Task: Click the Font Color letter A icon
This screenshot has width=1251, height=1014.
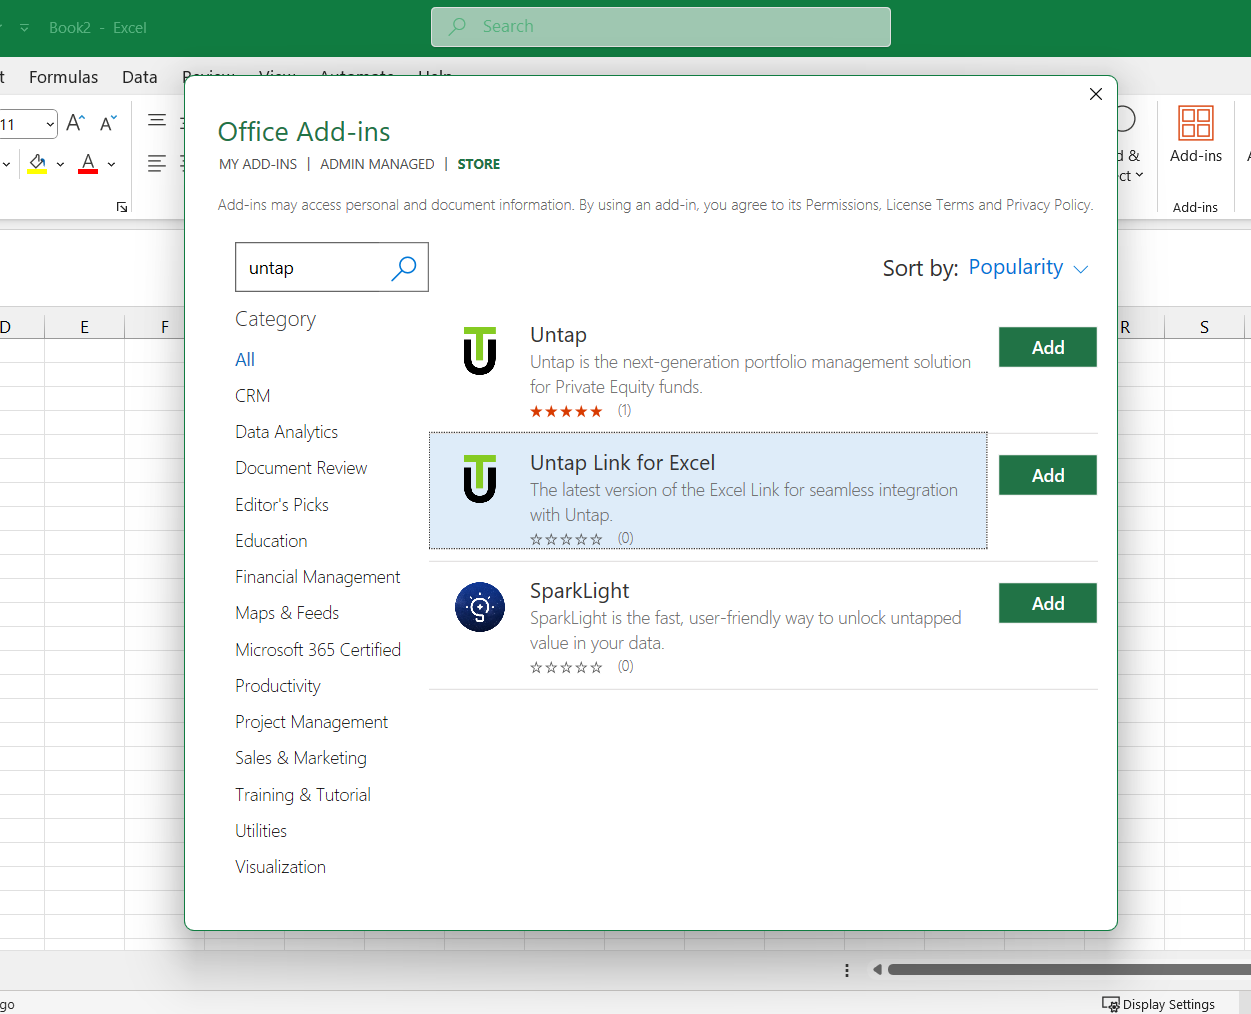Action: point(88,163)
